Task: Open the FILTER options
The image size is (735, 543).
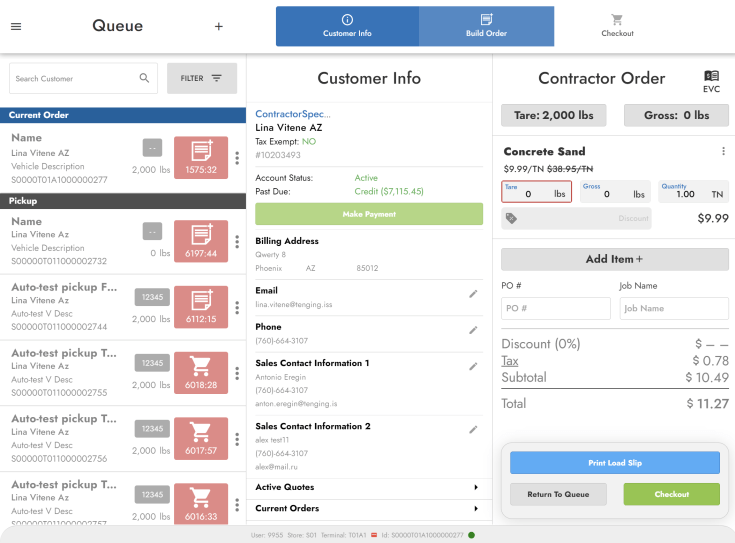Action: (202, 78)
